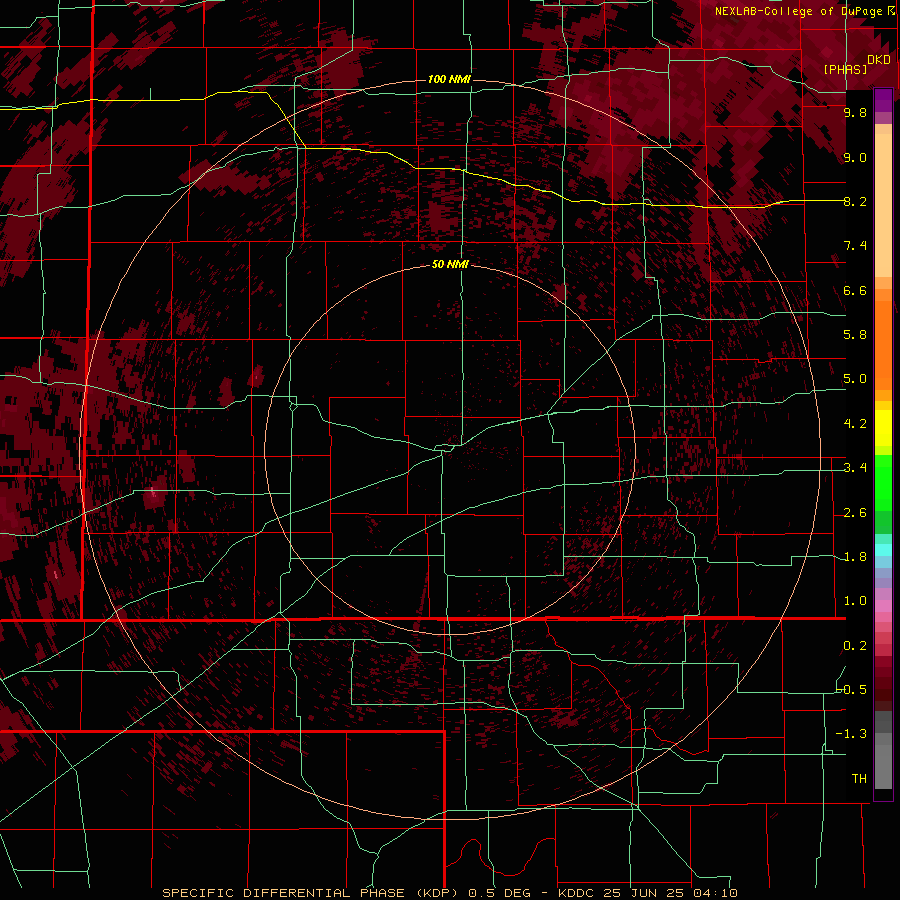Pick the cyan color bar segment
Image resolution: width=900 pixels, height=900 pixels.
[883, 550]
